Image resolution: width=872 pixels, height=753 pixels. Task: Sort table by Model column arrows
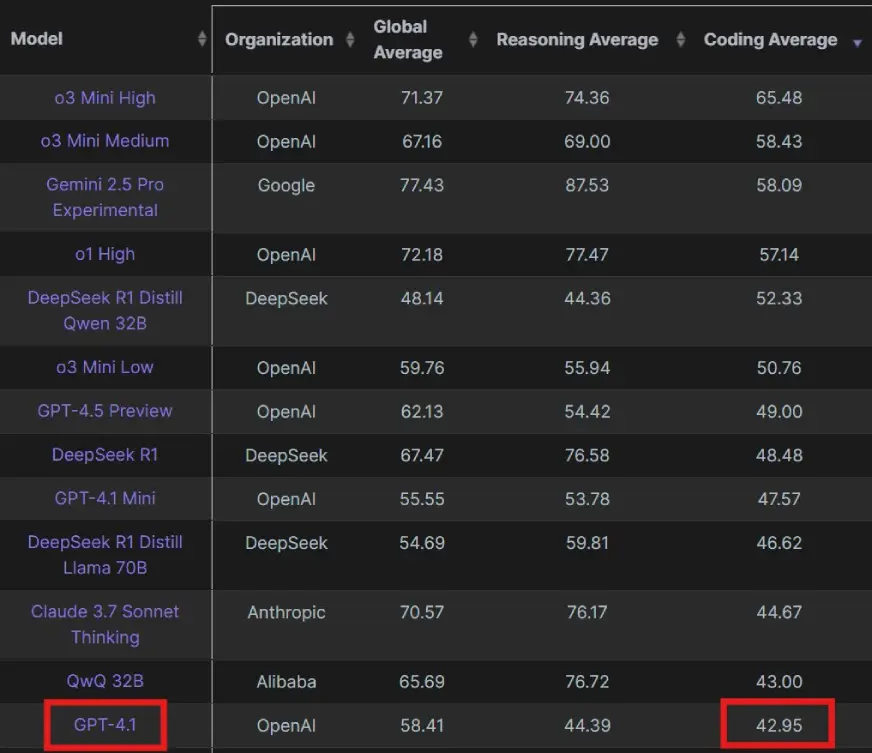[202, 39]
